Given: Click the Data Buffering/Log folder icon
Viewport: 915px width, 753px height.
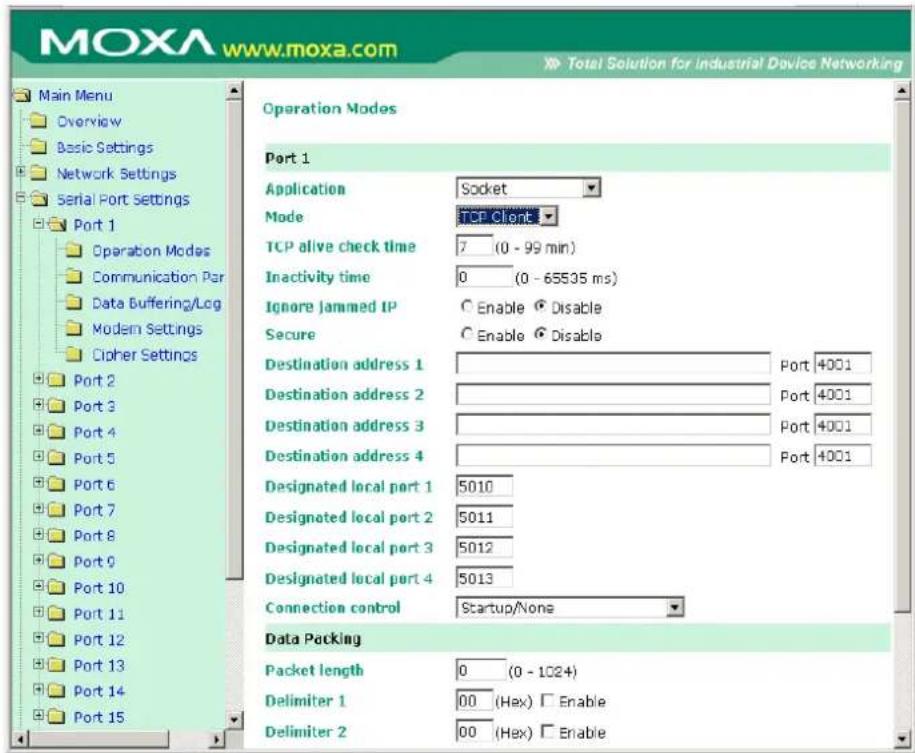Looking at the screenshot, I should pos(74,302).
